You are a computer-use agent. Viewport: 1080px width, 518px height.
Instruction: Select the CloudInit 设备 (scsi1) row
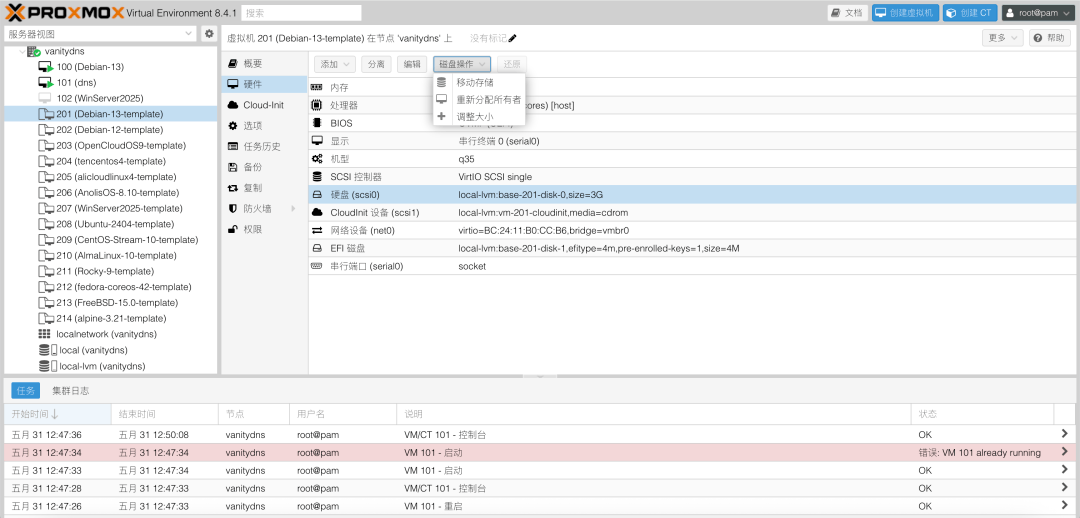694,212
